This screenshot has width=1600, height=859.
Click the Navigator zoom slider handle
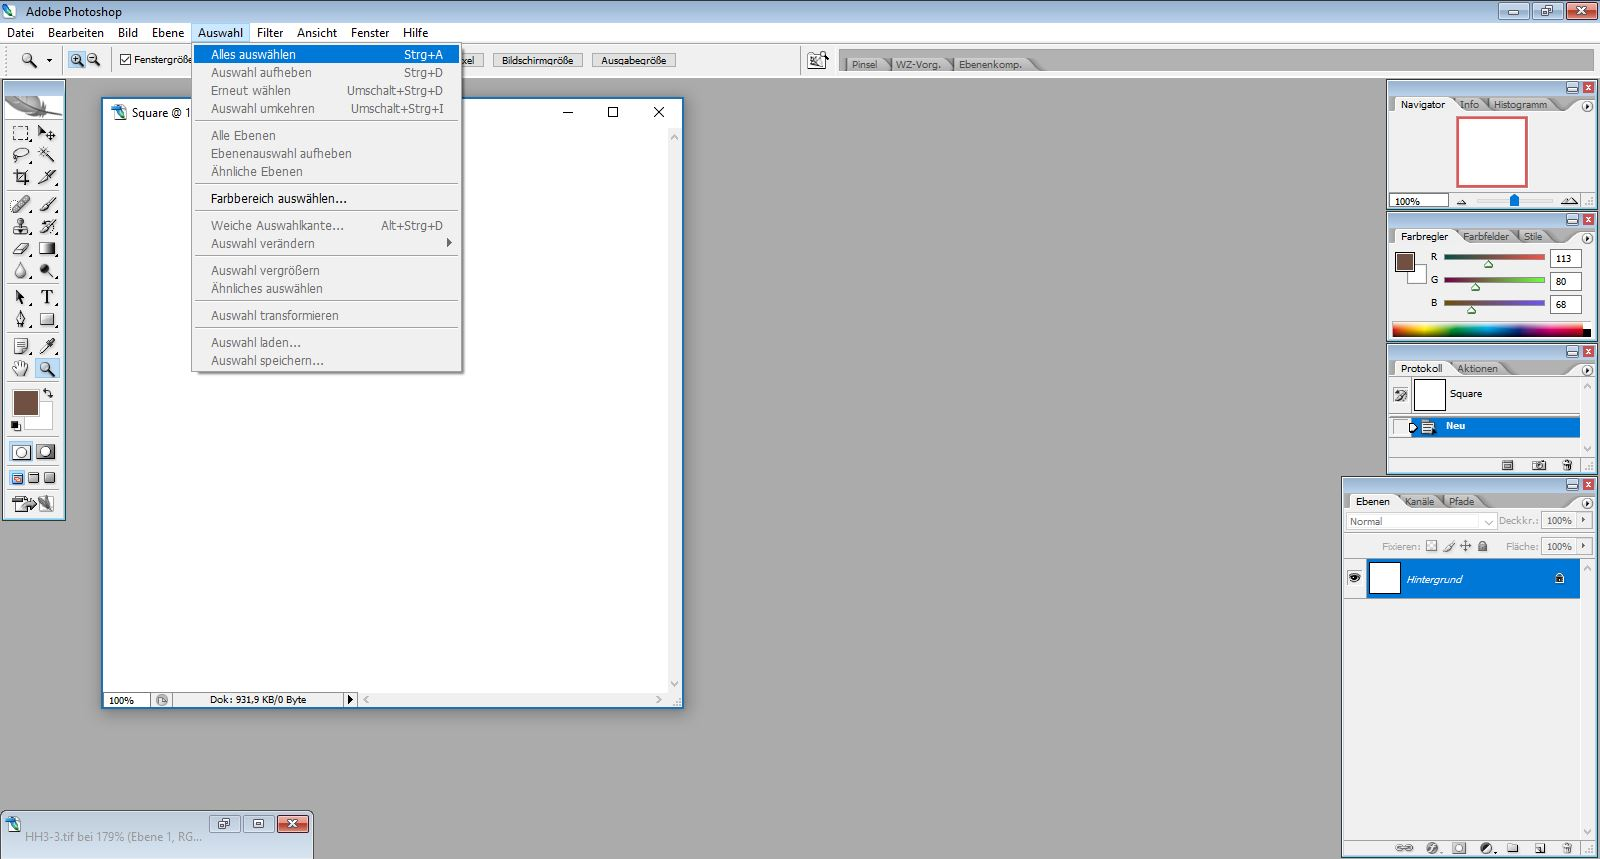tap(1514, 201)
